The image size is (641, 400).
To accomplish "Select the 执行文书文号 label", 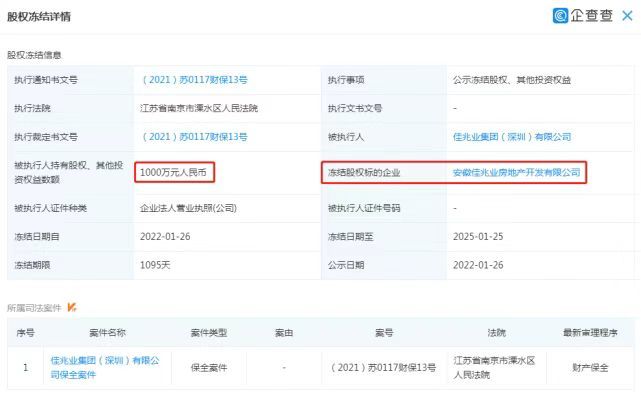I will pyautogui.click(x=355, y=108).
